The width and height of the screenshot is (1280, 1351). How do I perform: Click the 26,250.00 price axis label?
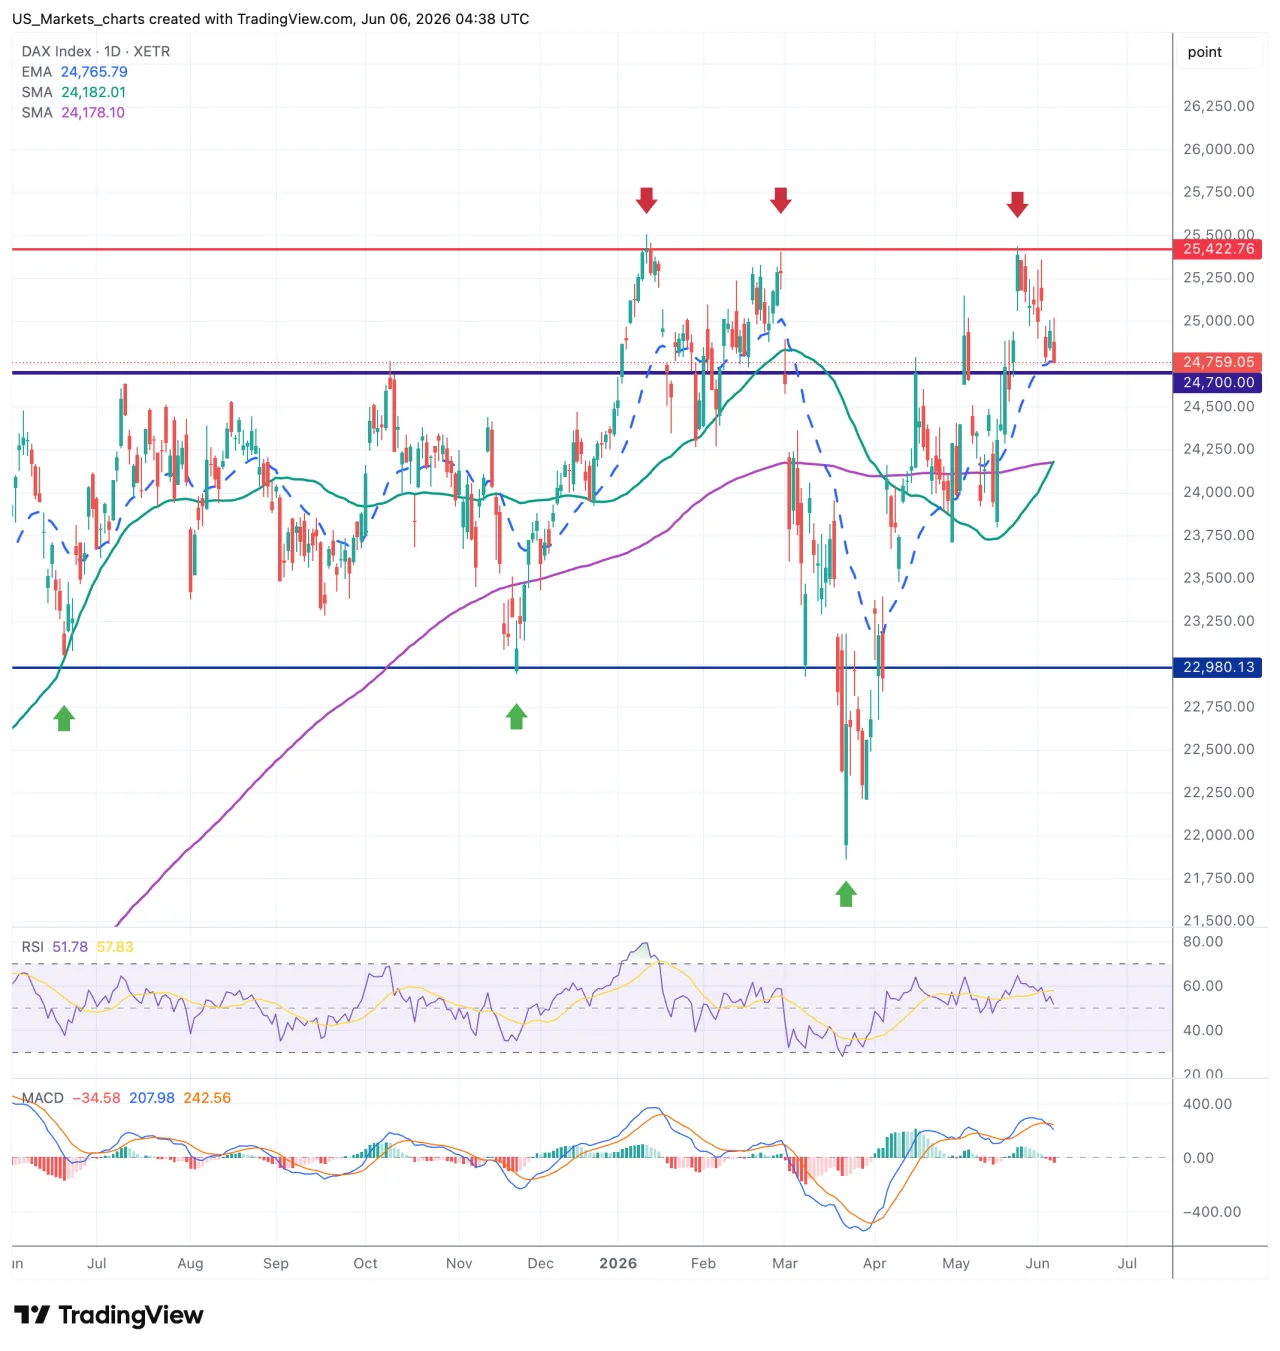click(1219, 106)
